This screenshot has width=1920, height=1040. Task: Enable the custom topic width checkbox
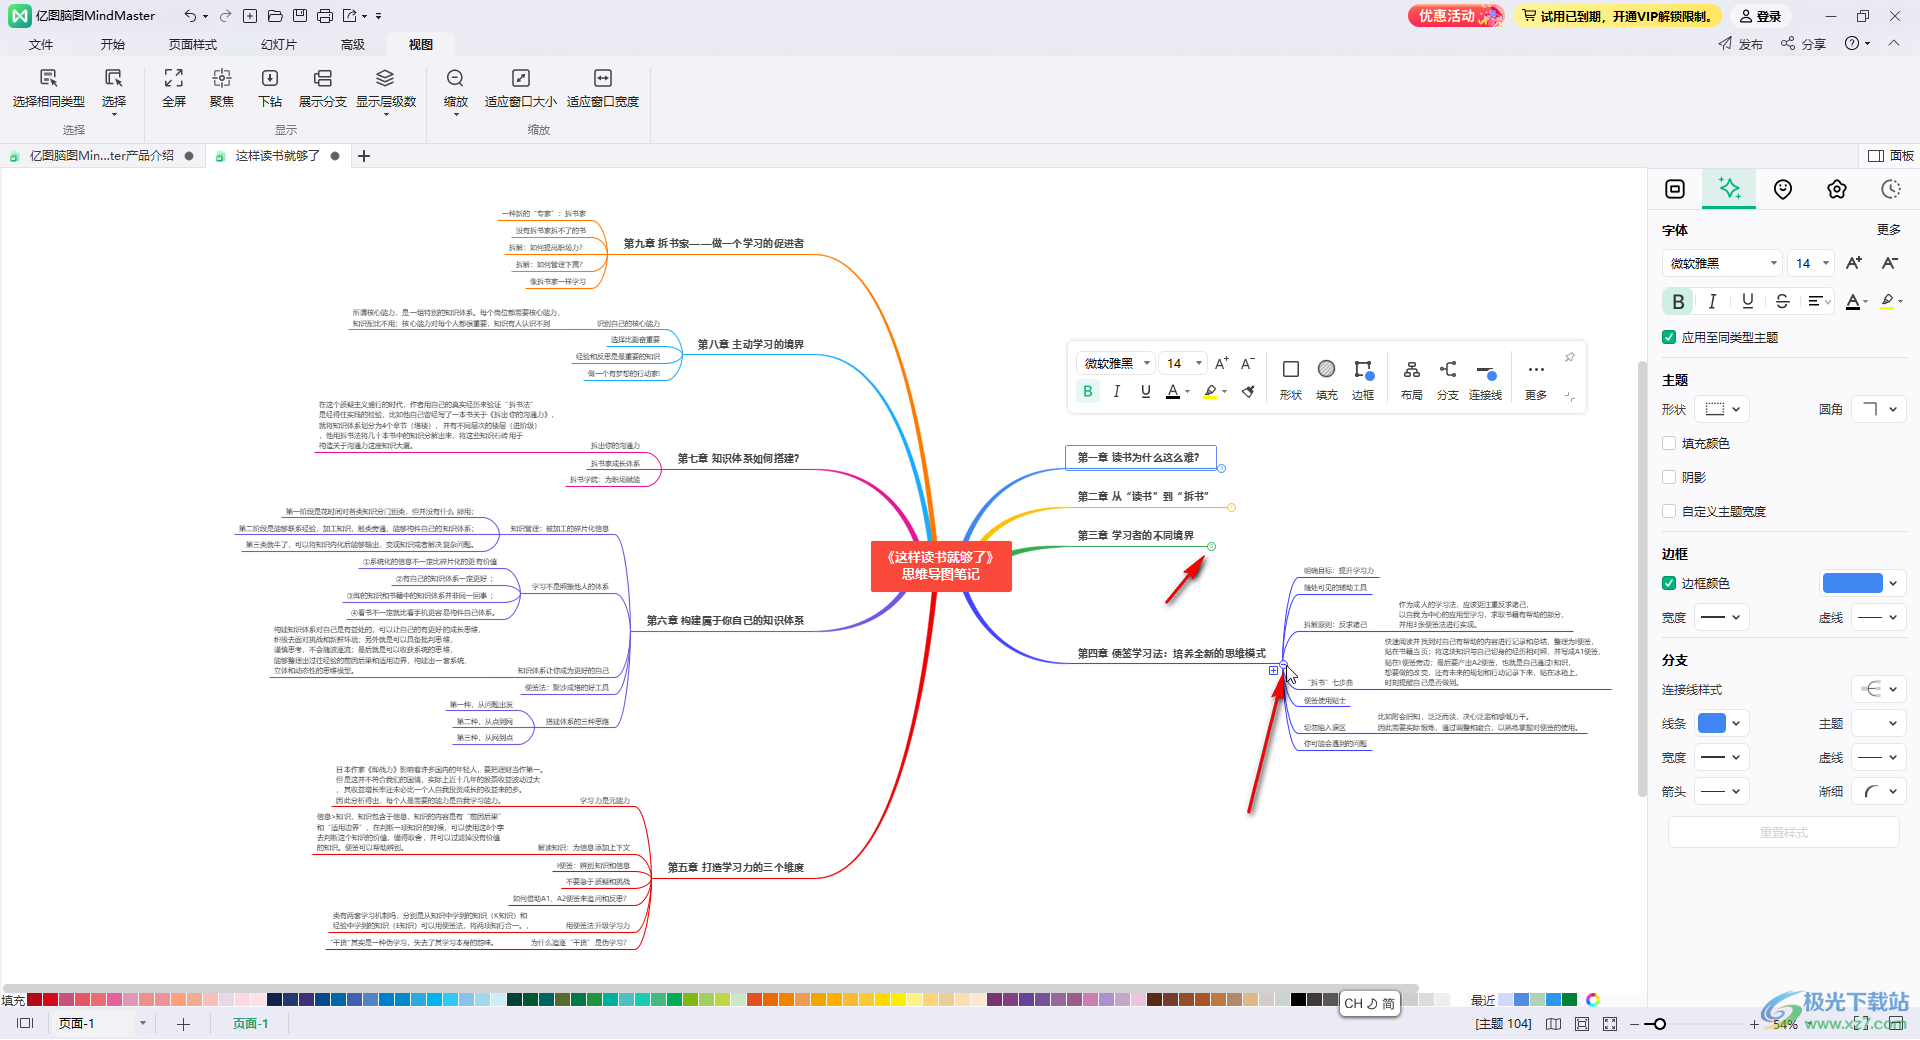pyautogui.click(x=1669, y=511)
